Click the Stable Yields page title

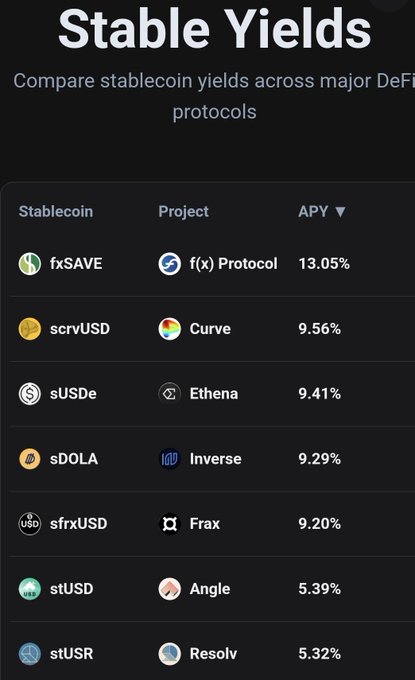pyautogui.click(x=215, y=29)
